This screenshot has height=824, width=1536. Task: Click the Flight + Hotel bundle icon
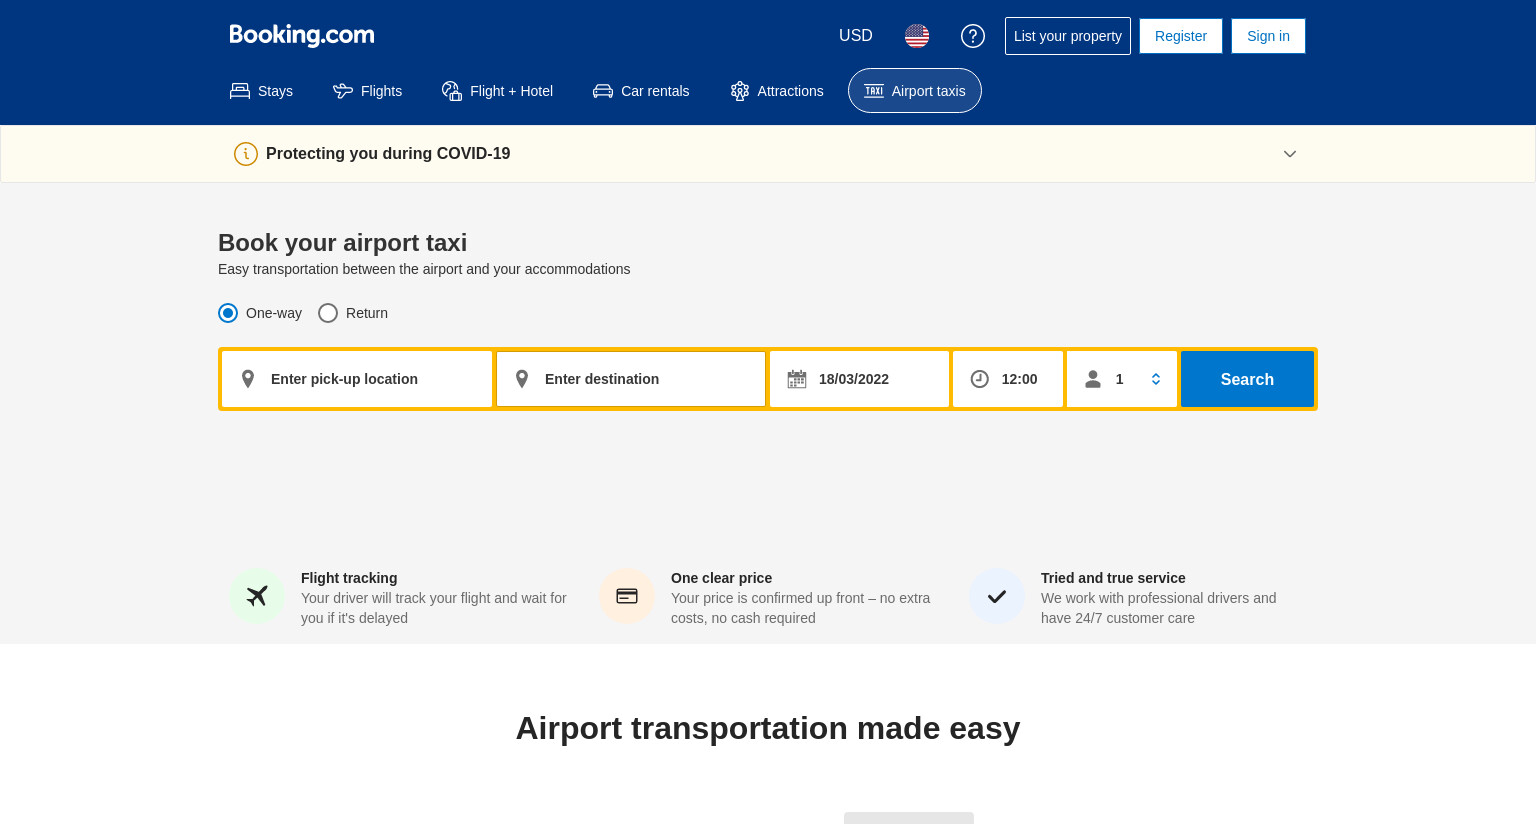point(452,91)
